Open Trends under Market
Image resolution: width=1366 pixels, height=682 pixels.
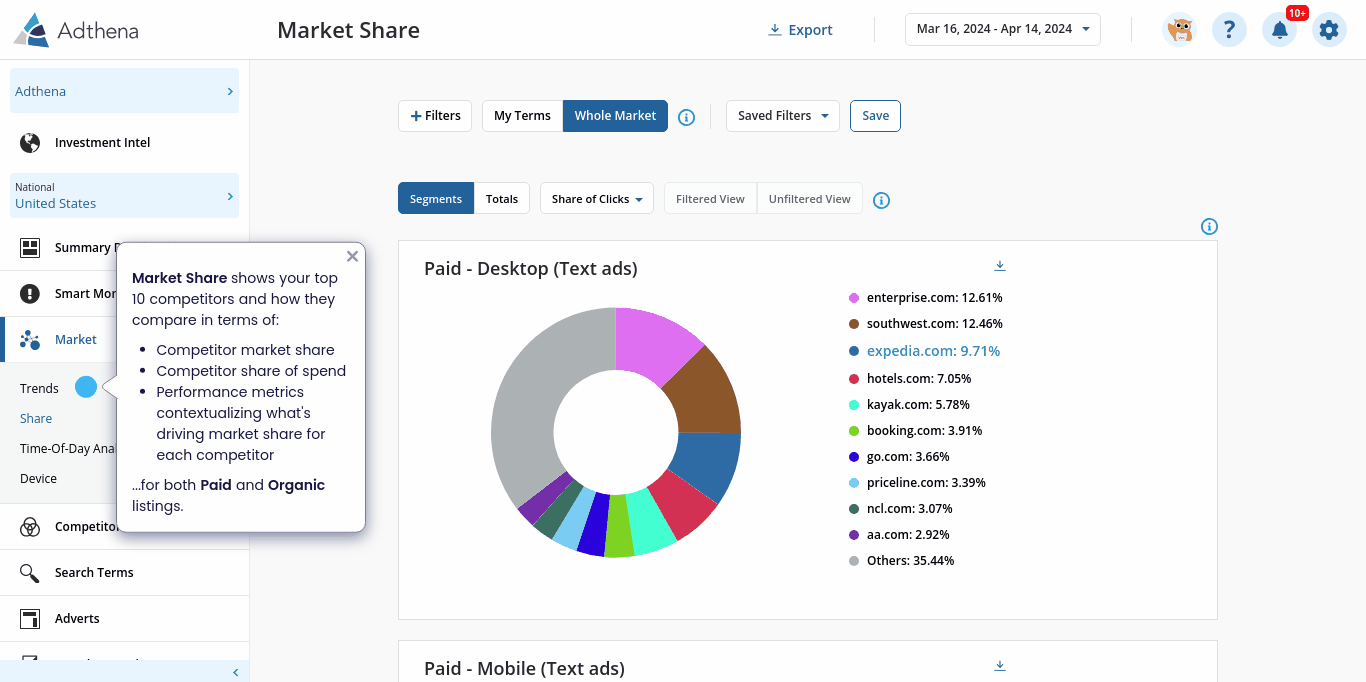point(39,388)
